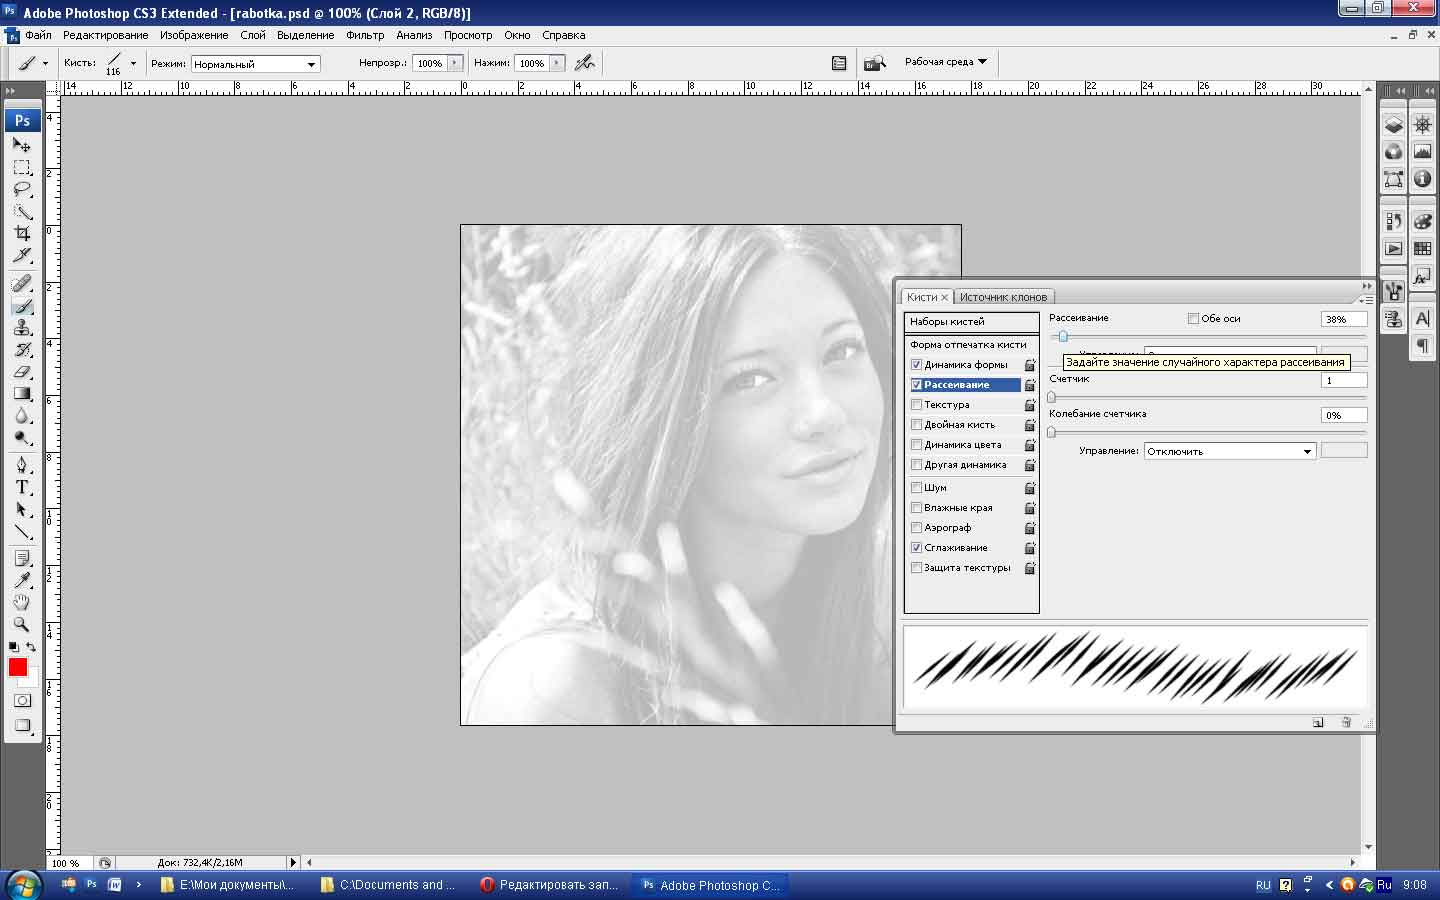Uncheck the Сглаживание checkbox
The image size is (1440, 900).
pyautogui.click(x=916, y=548)
